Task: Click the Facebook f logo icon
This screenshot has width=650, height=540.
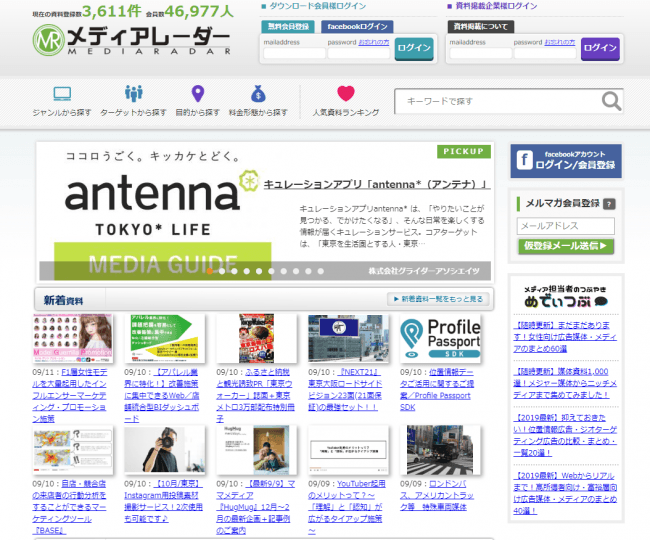Action: [524, 160]
